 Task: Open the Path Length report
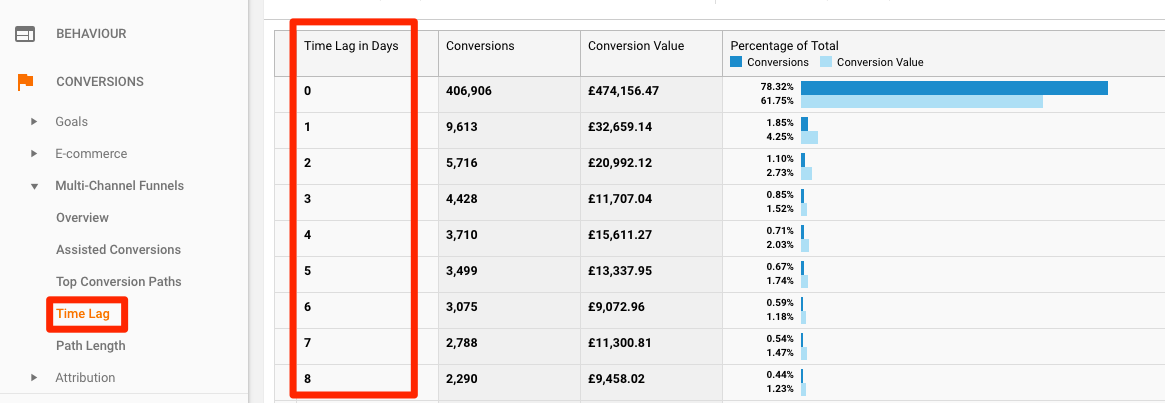point(90,346)
